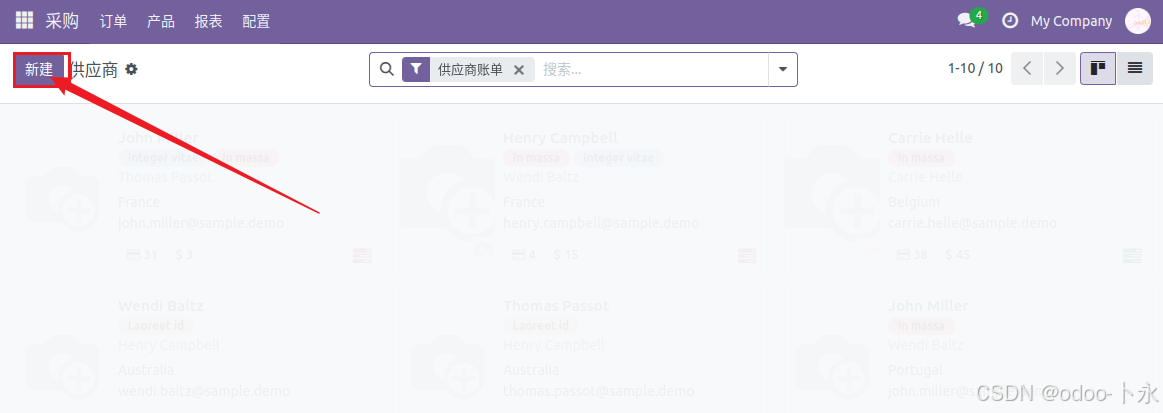The width and height of the screenshot is (1163, 413).
Task: Expand the search options dropdown arrow
Action: pyautogui.click(x=783, y=70)
